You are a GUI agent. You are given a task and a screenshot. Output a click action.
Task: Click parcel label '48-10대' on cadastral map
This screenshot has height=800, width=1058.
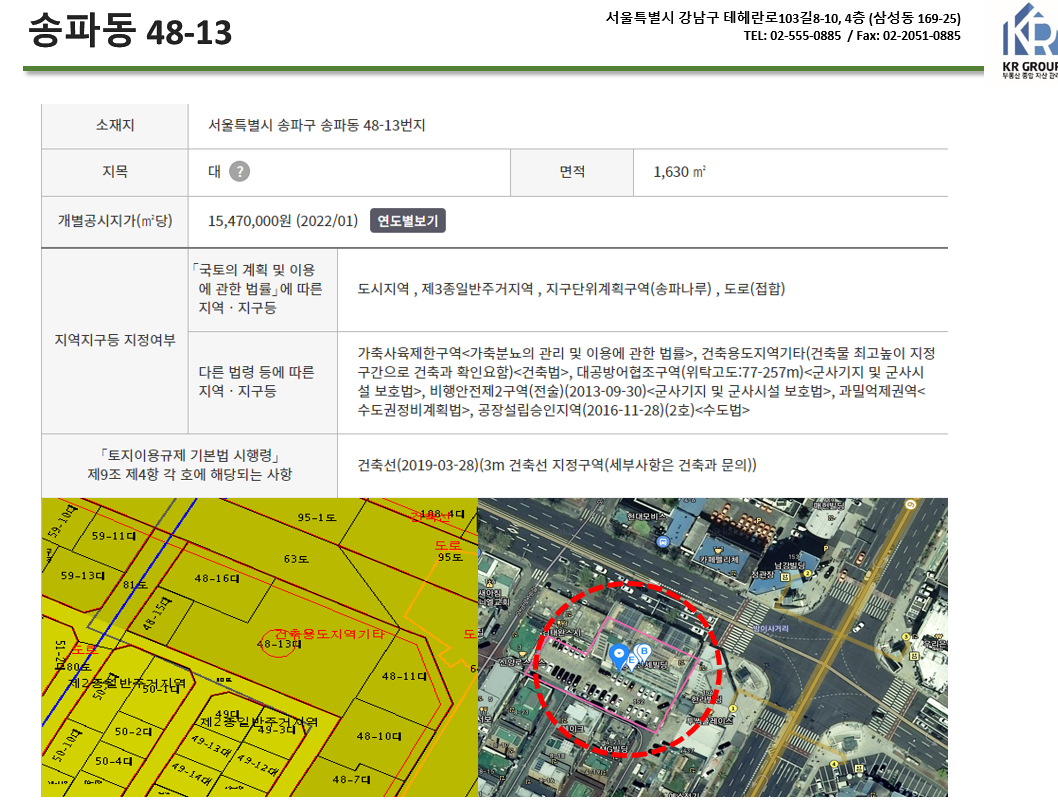[379, 737]
